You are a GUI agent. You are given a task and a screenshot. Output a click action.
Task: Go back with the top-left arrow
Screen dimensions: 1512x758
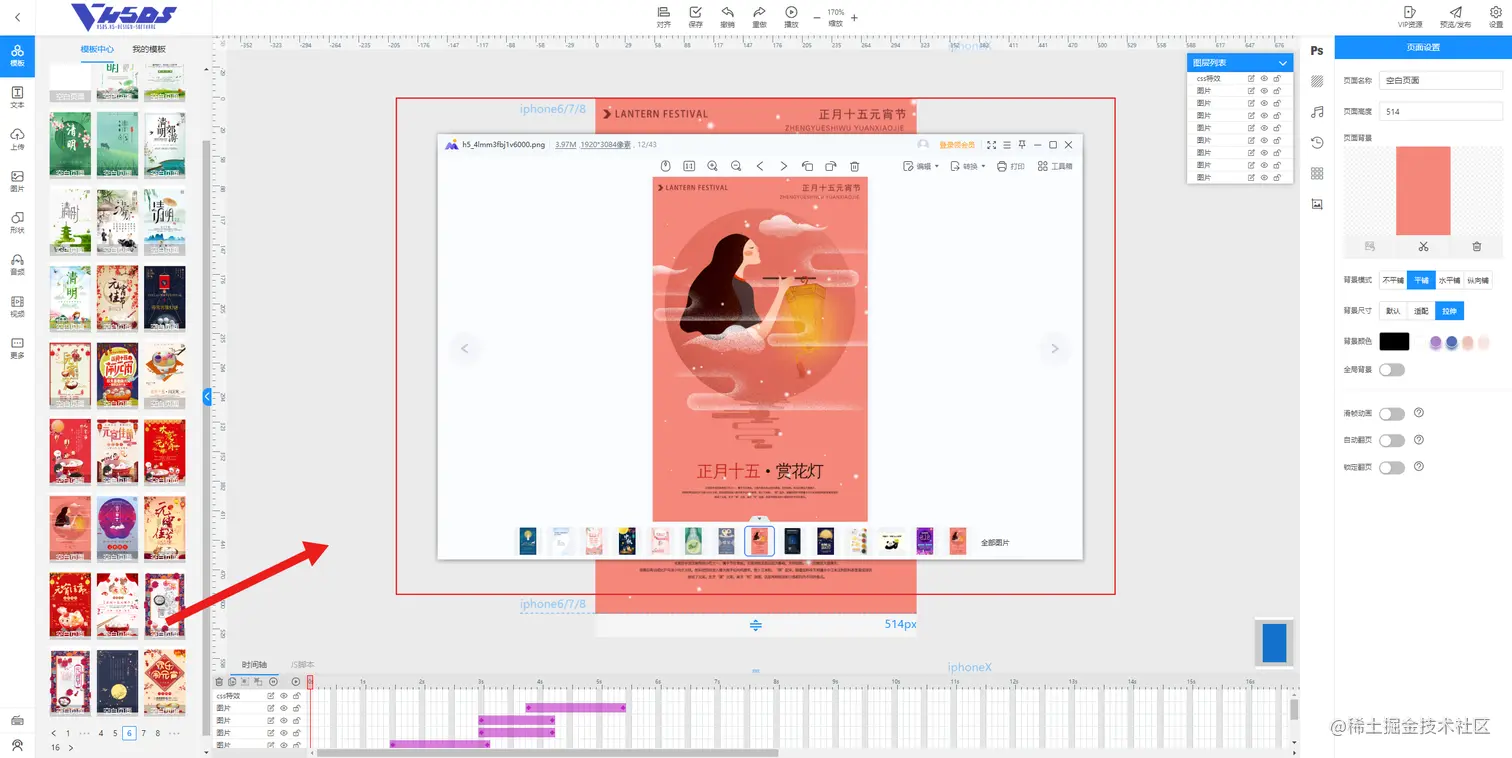coord(17,17)
